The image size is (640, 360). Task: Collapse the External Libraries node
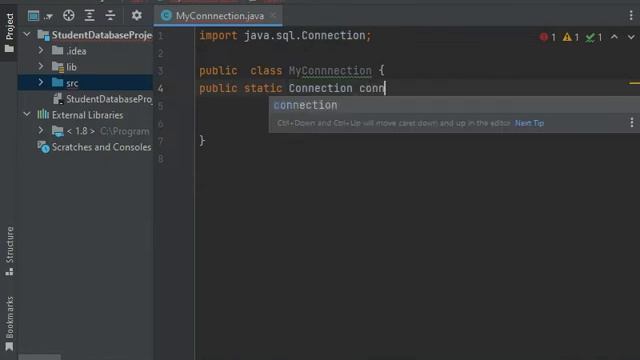pos(27,114)
